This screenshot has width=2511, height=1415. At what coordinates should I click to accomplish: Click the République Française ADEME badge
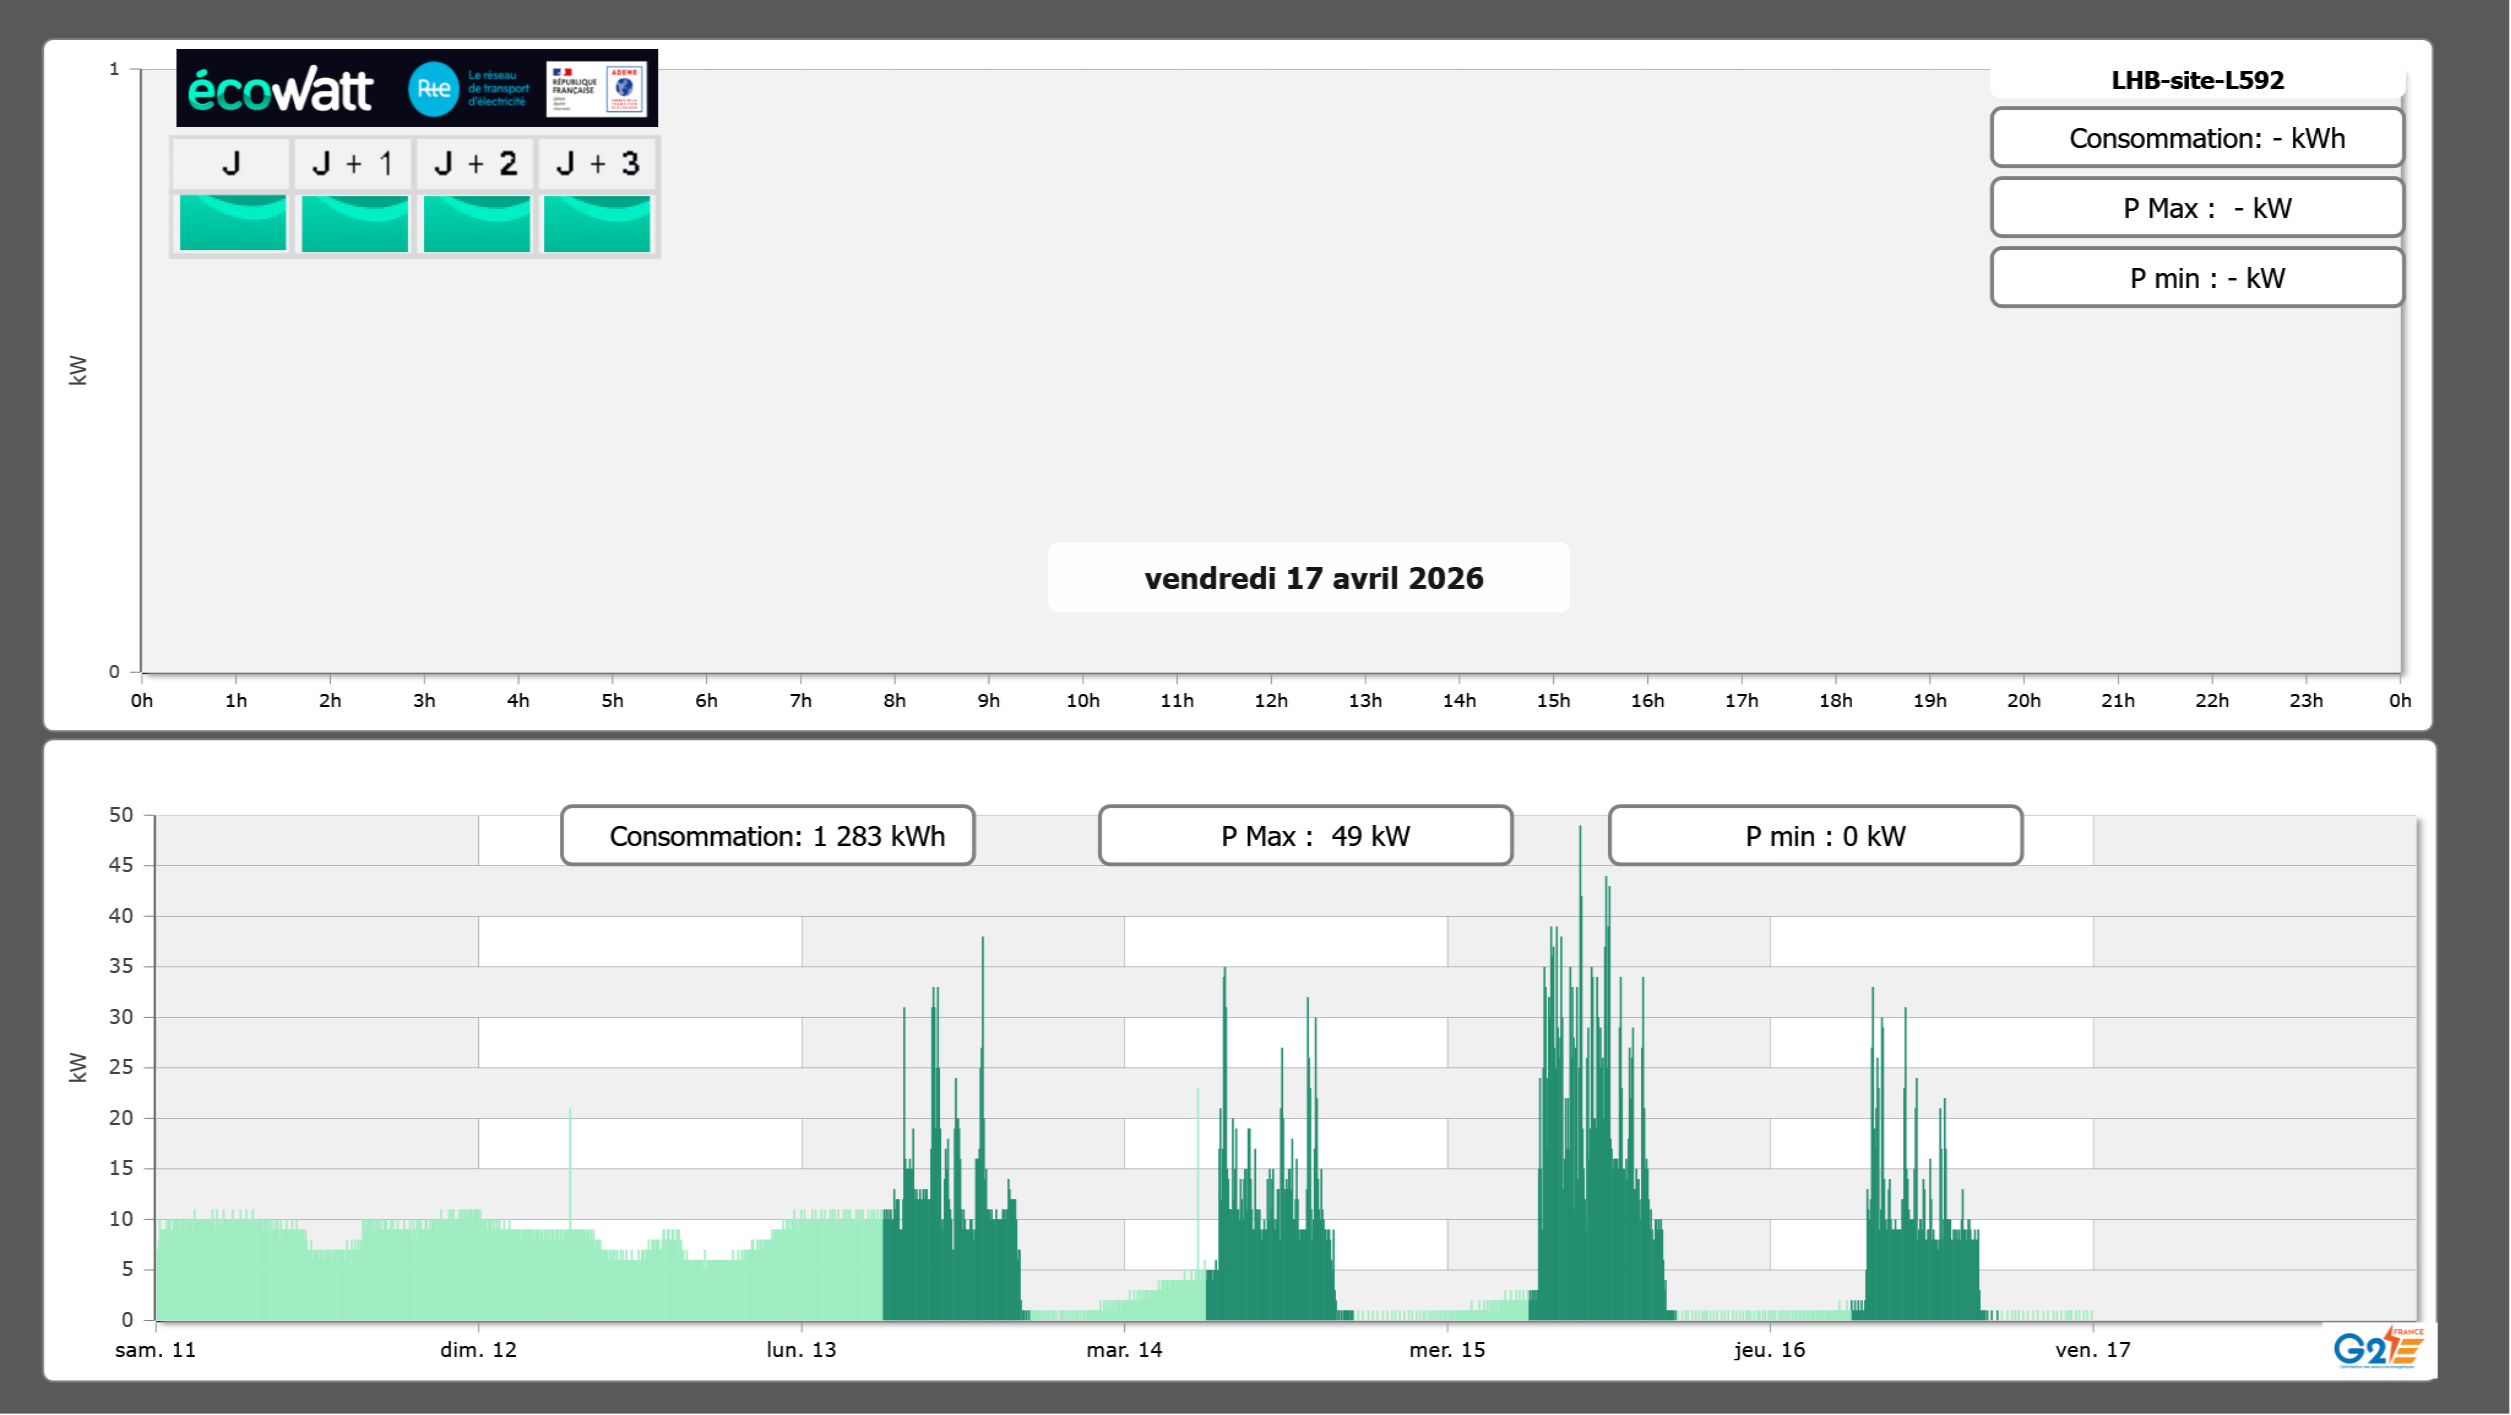tap(597, 89)
